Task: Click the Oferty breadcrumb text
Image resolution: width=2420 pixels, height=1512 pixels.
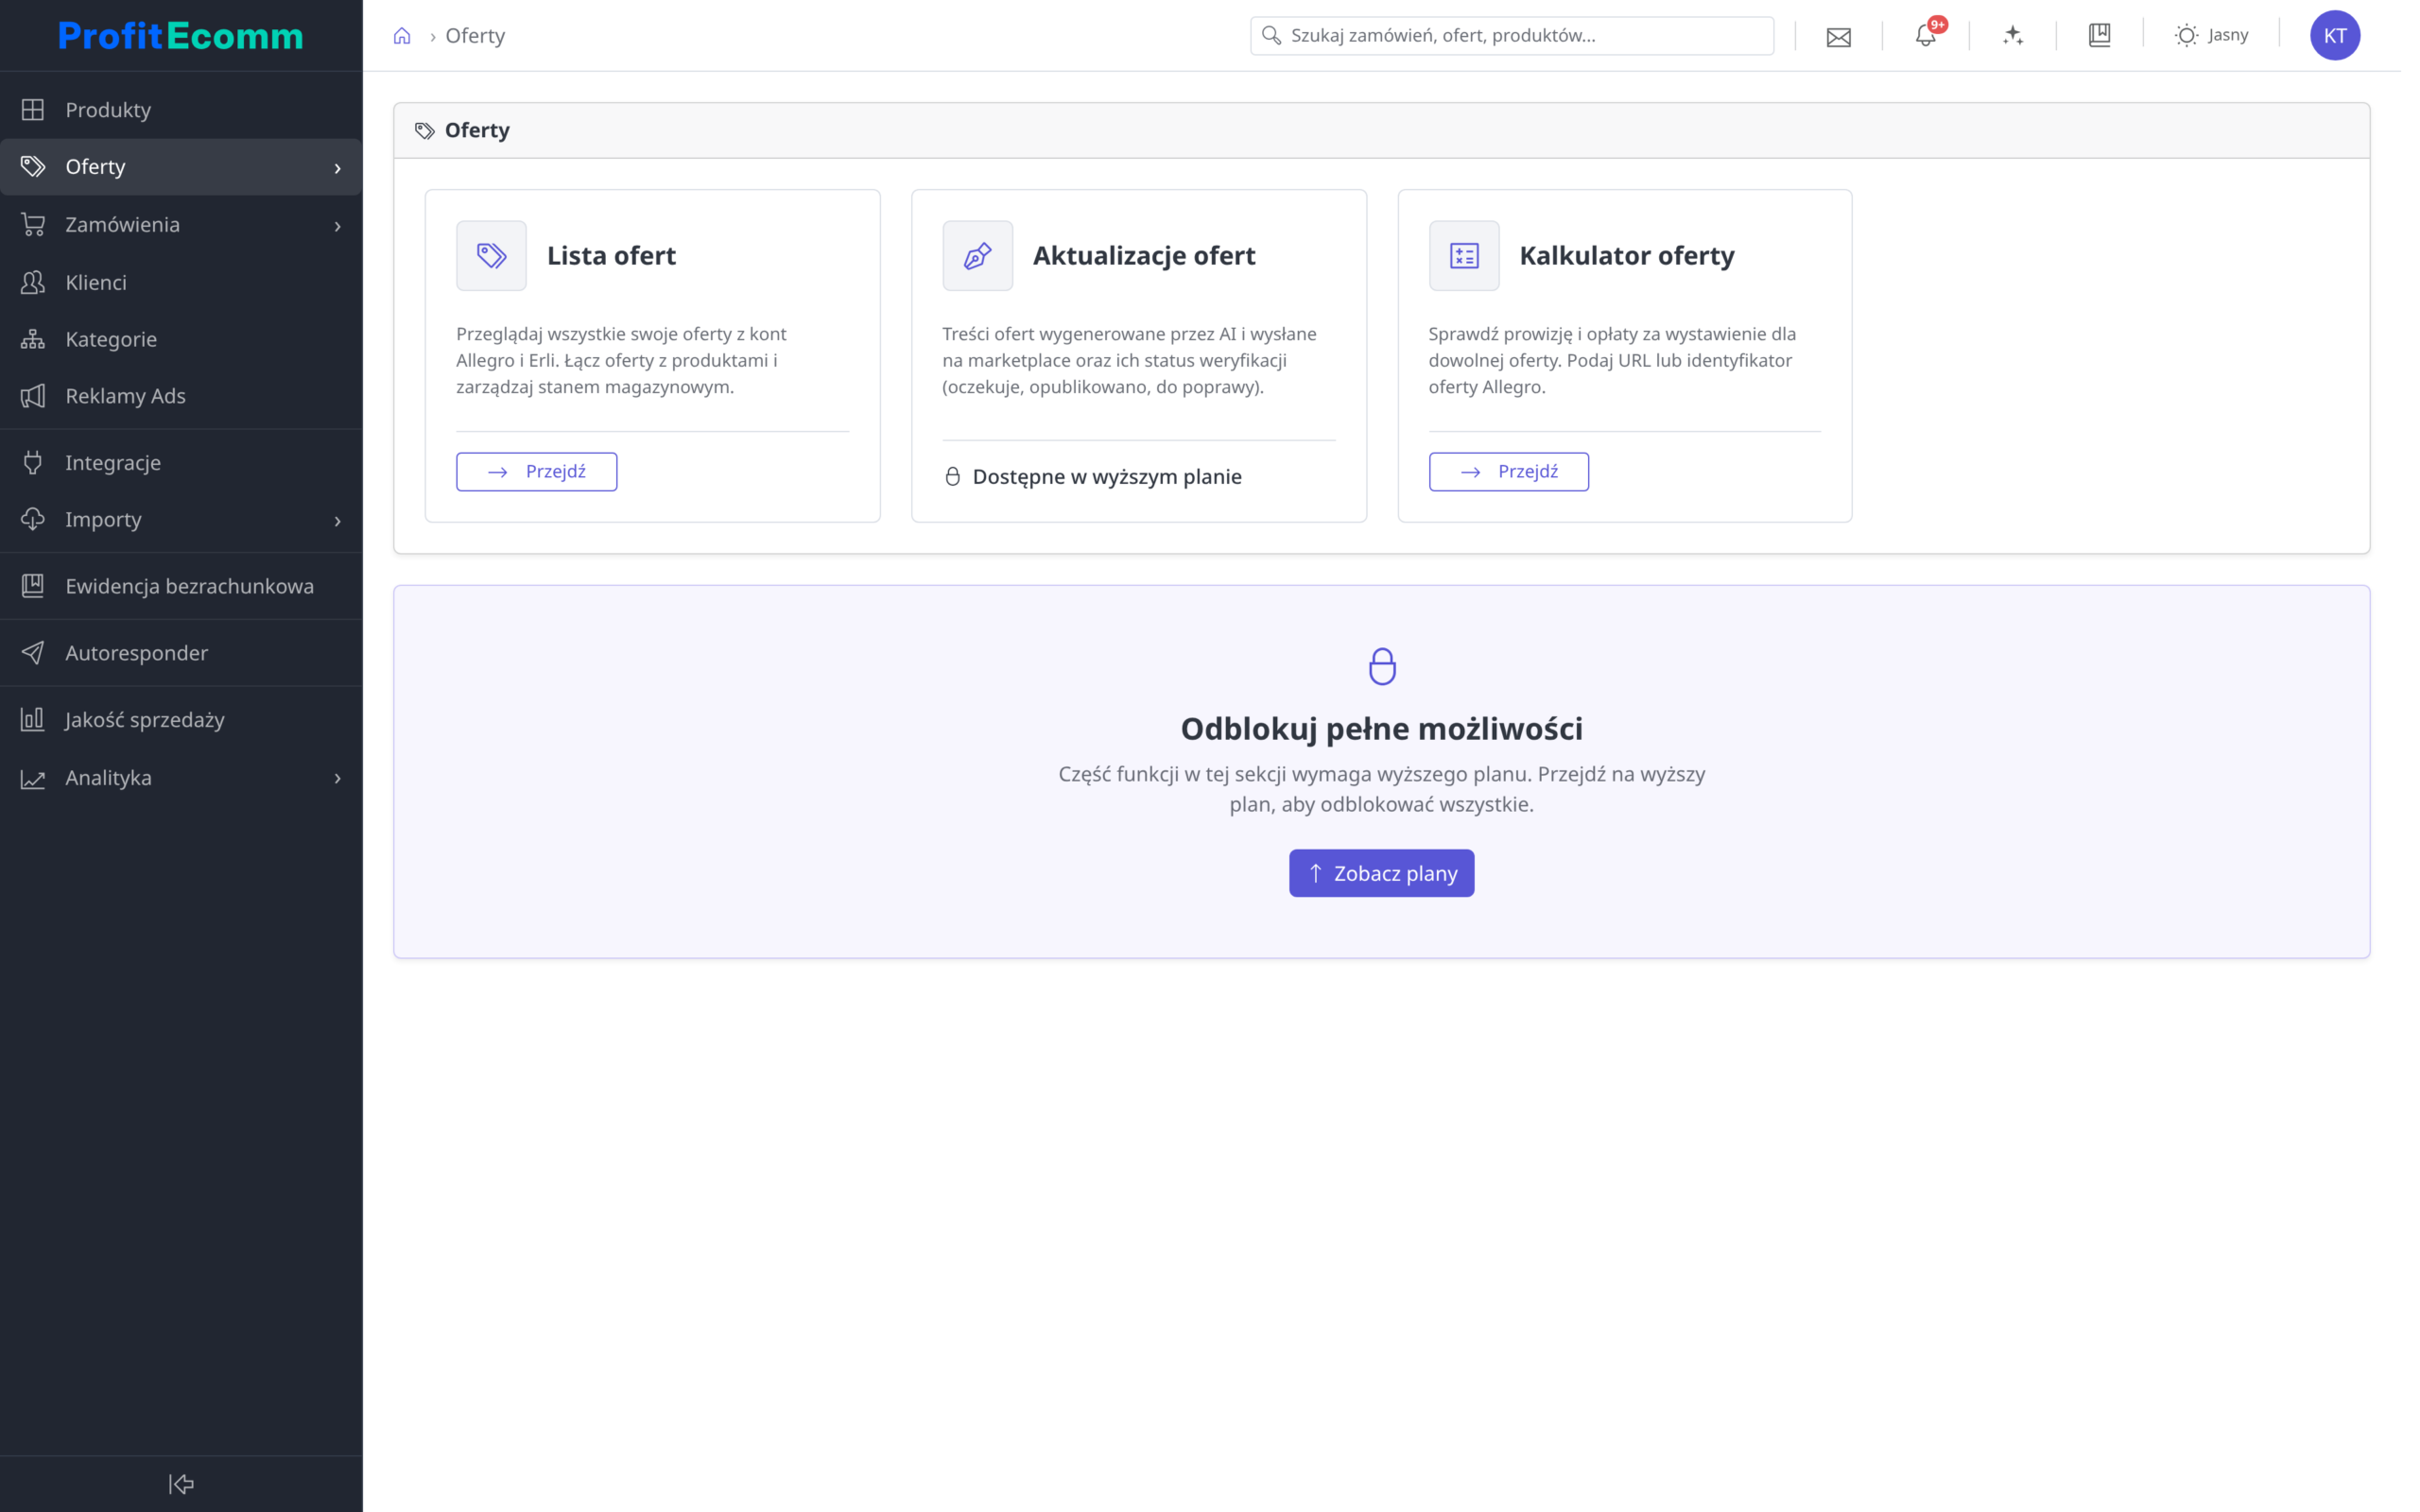Action: coord(475,36)
